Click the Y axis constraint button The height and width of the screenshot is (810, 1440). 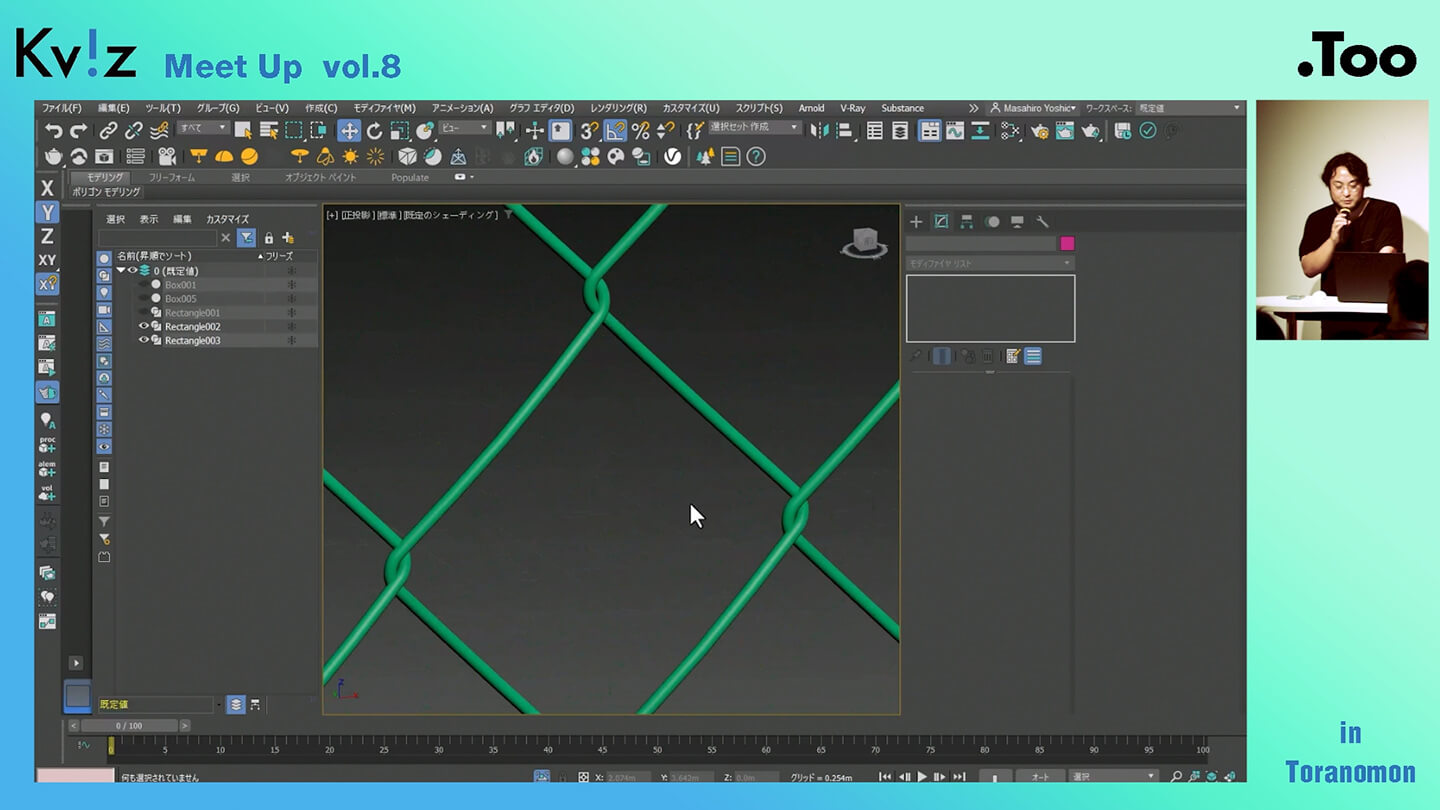(47, 212)
